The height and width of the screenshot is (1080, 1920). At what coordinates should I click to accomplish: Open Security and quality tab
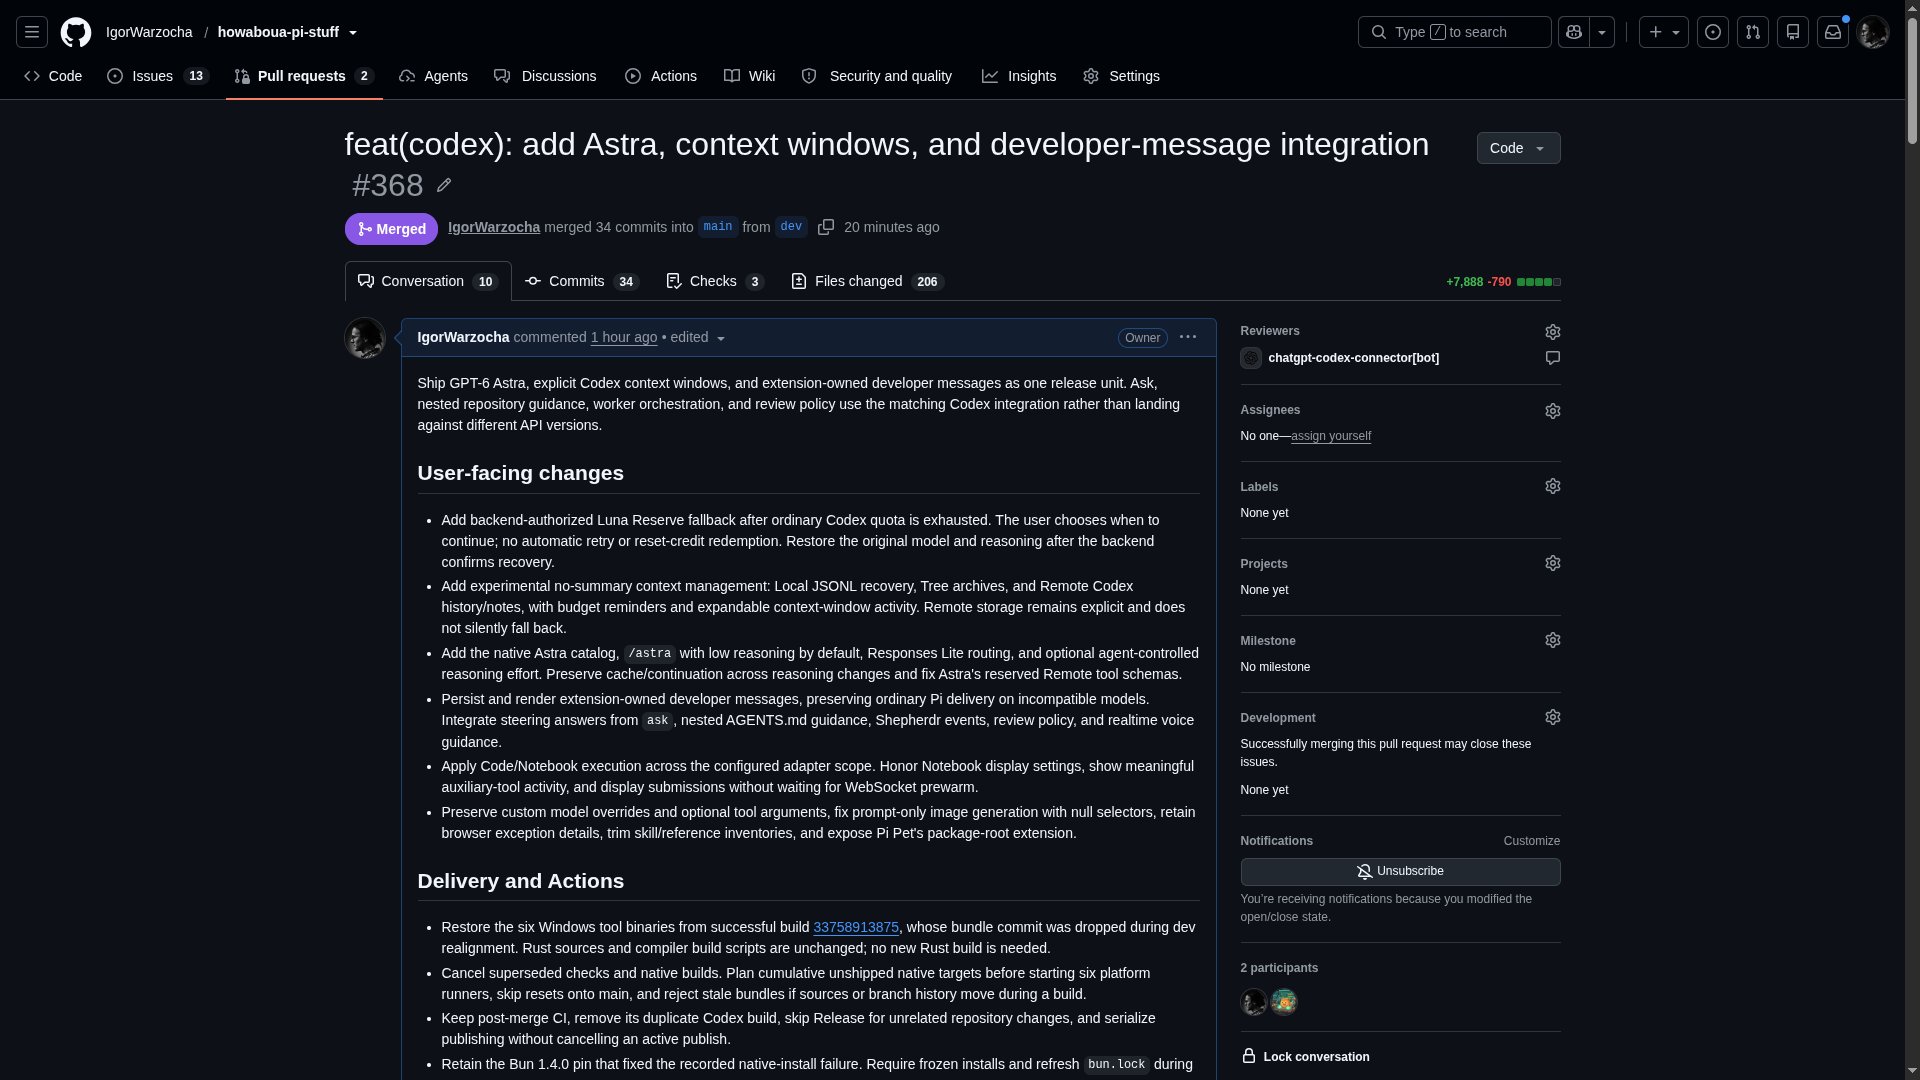[877, 76]
